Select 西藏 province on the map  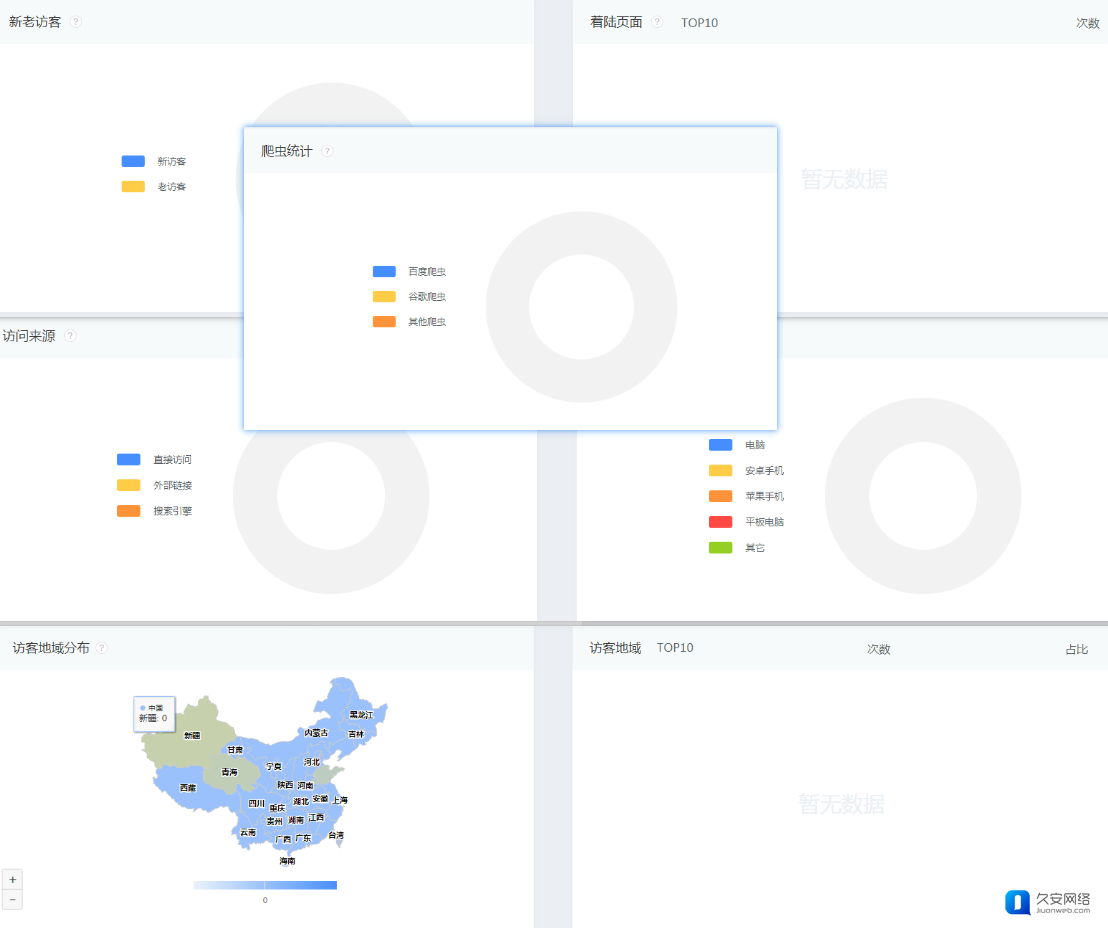click(188, 788)
